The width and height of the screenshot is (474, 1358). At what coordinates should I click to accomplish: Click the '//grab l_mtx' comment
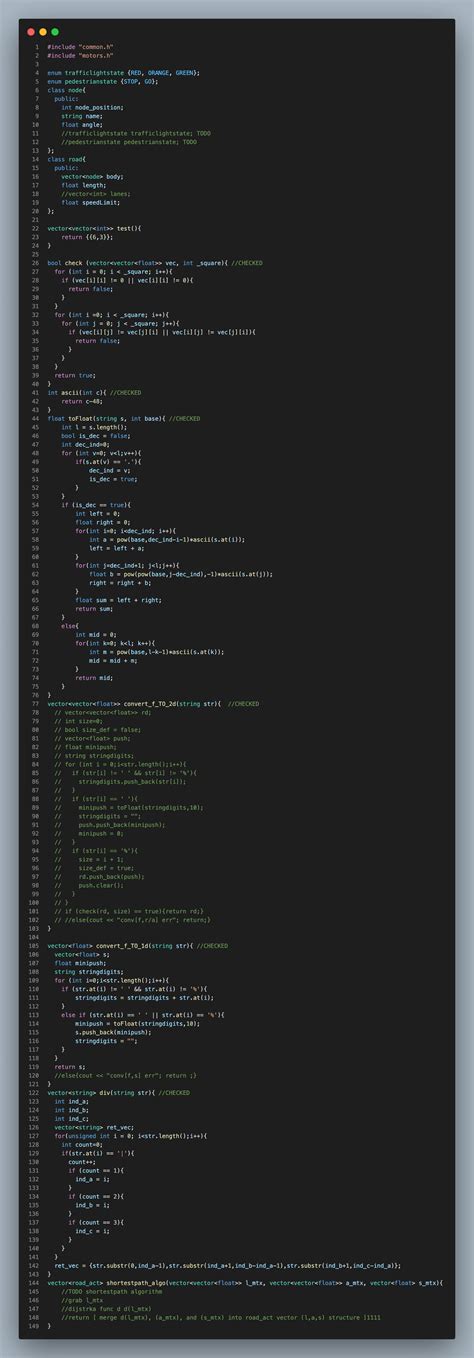point(83,1299)
